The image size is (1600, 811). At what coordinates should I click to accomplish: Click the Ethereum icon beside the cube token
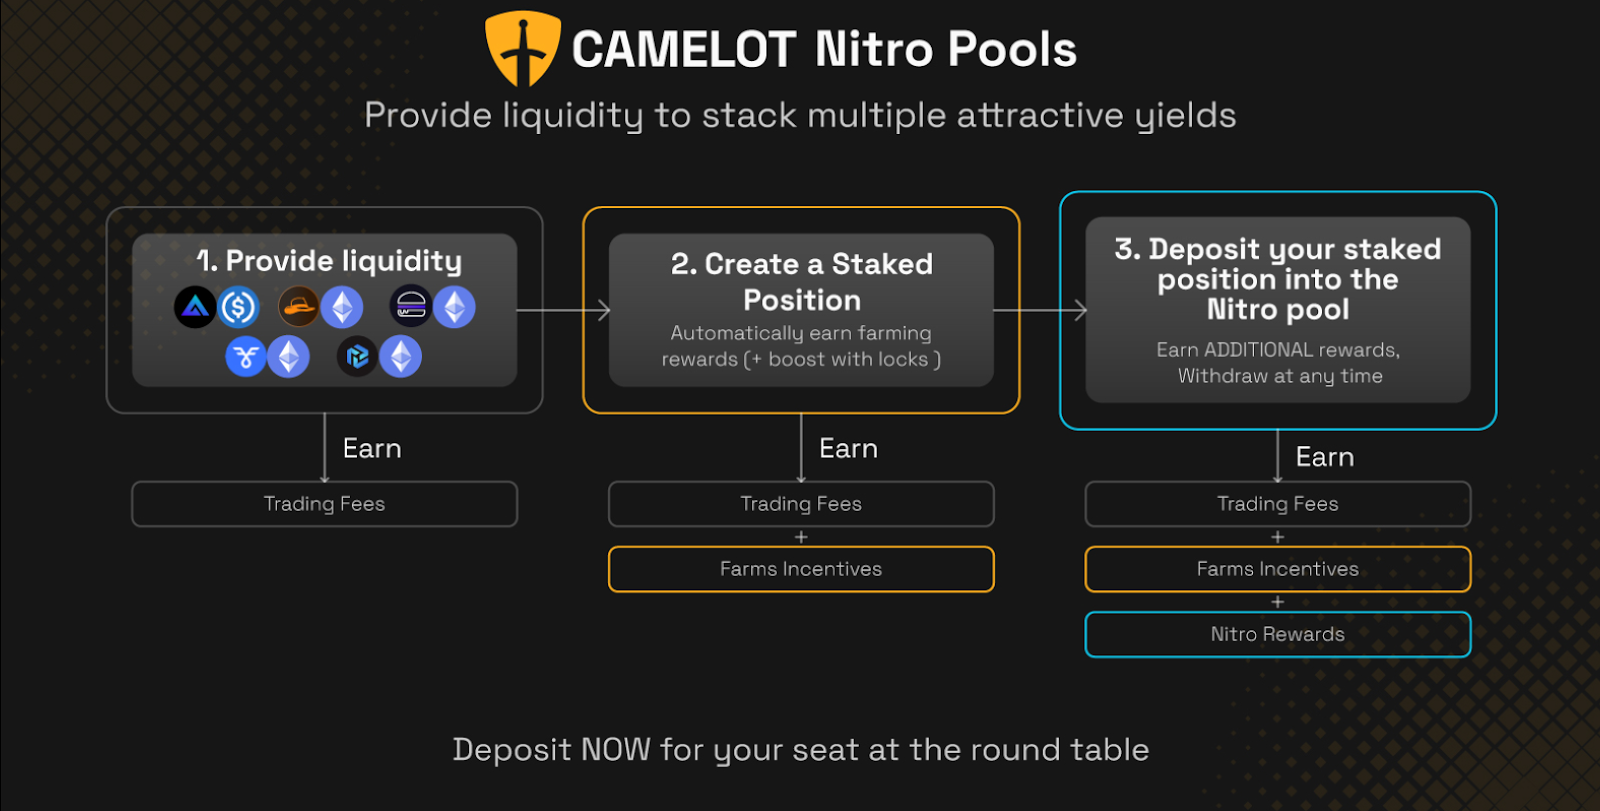point(401,357)
